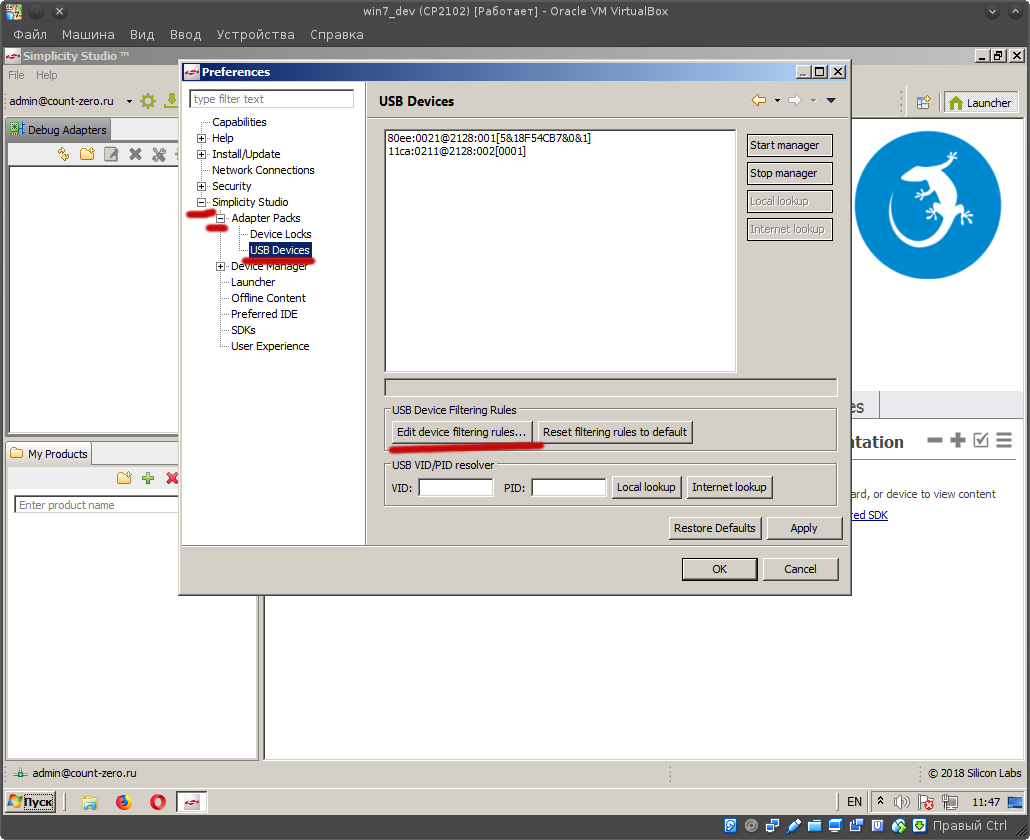Viewport: 1030px width, 840px height.
Task: Focus the VID input field
Action: point(456,487)
